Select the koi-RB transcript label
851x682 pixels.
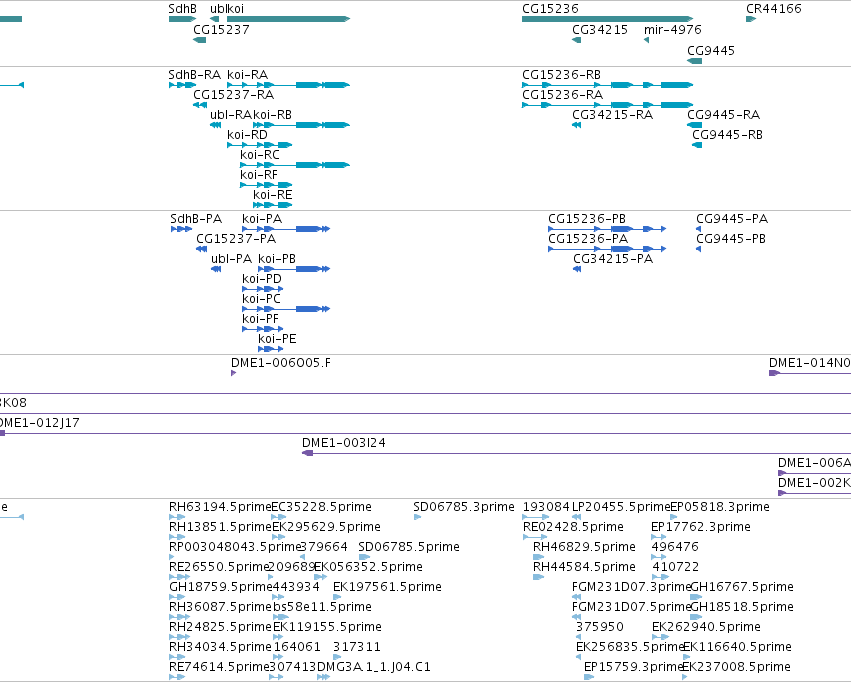coord(272,115)
